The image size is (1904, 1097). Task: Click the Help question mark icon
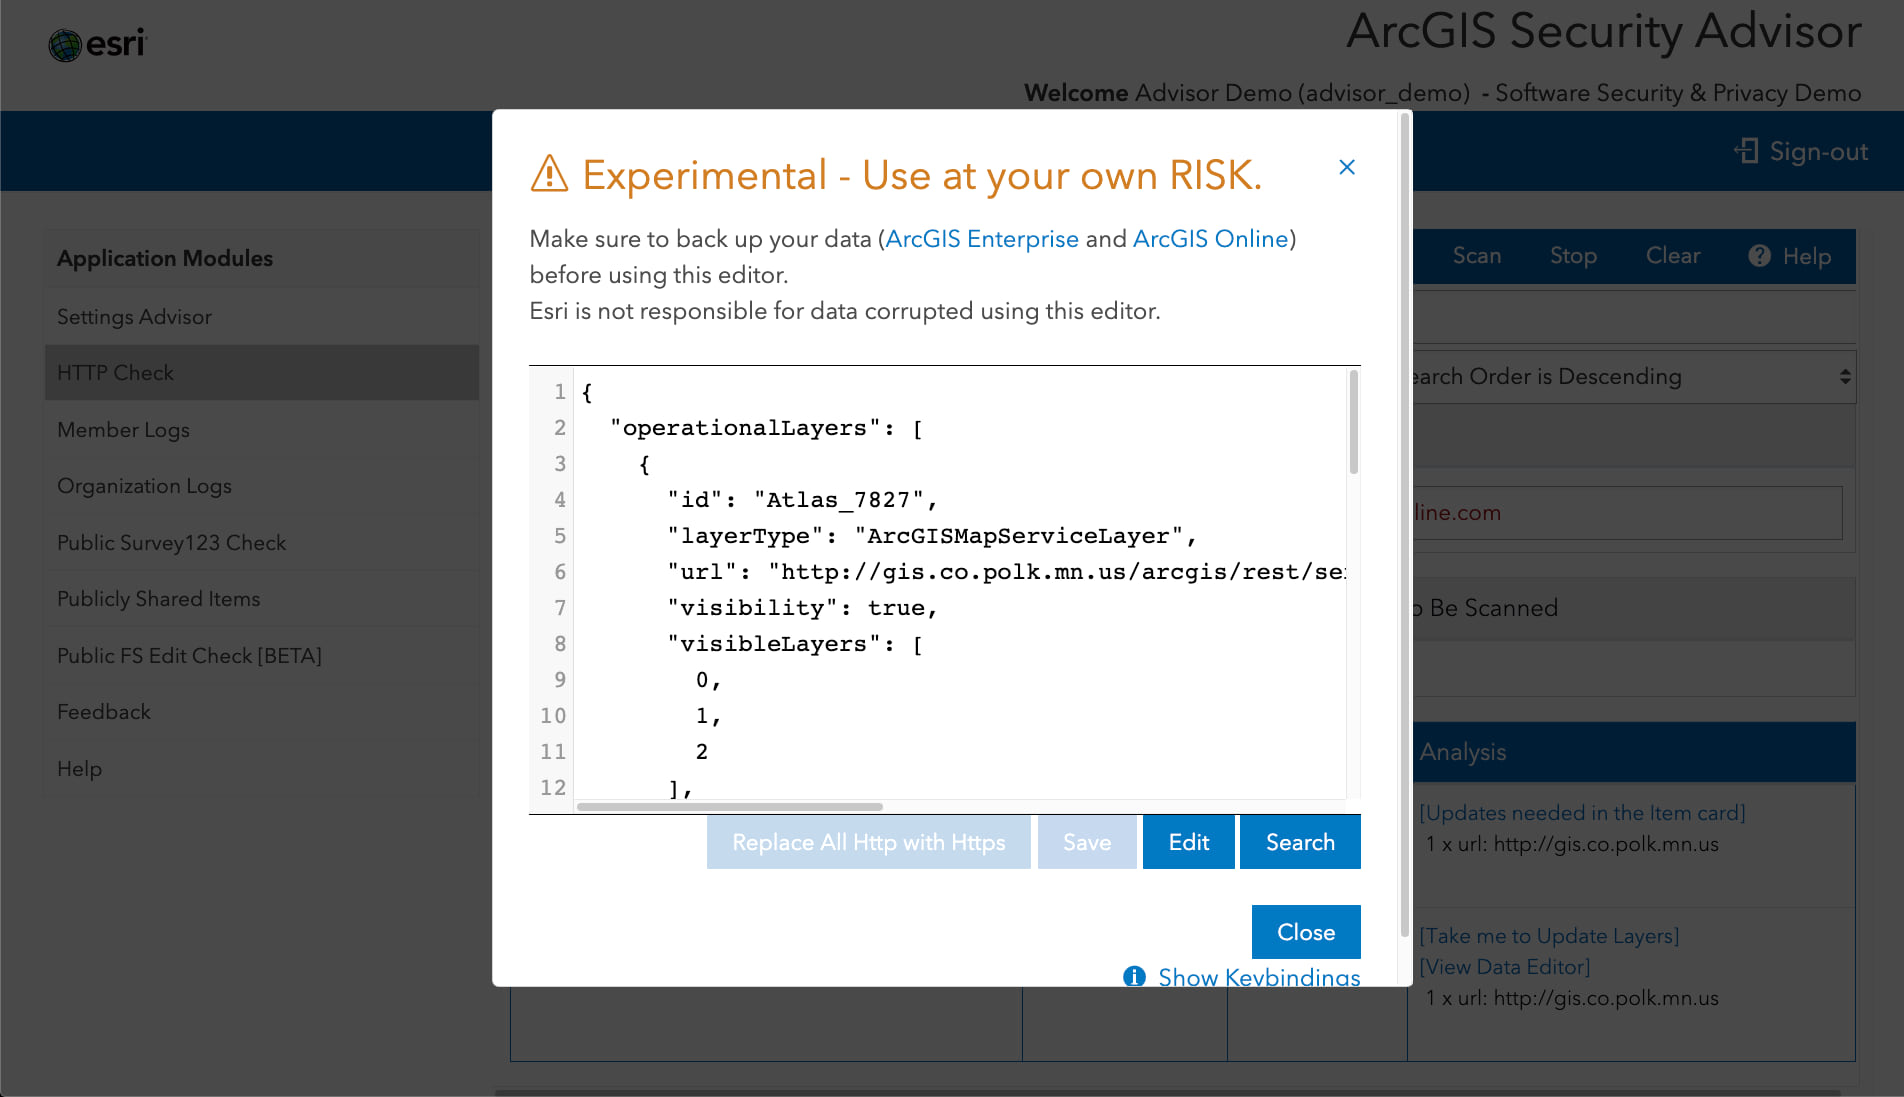tap(1759, 256)
